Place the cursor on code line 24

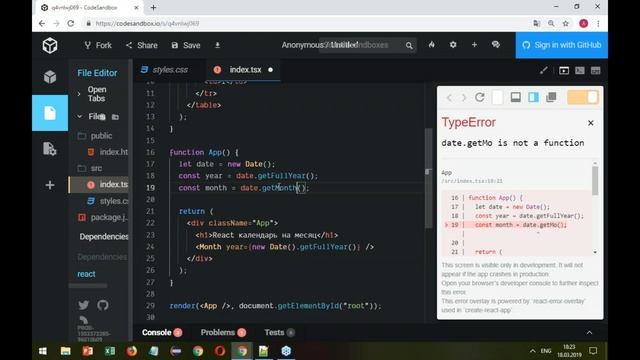point(284,247)
